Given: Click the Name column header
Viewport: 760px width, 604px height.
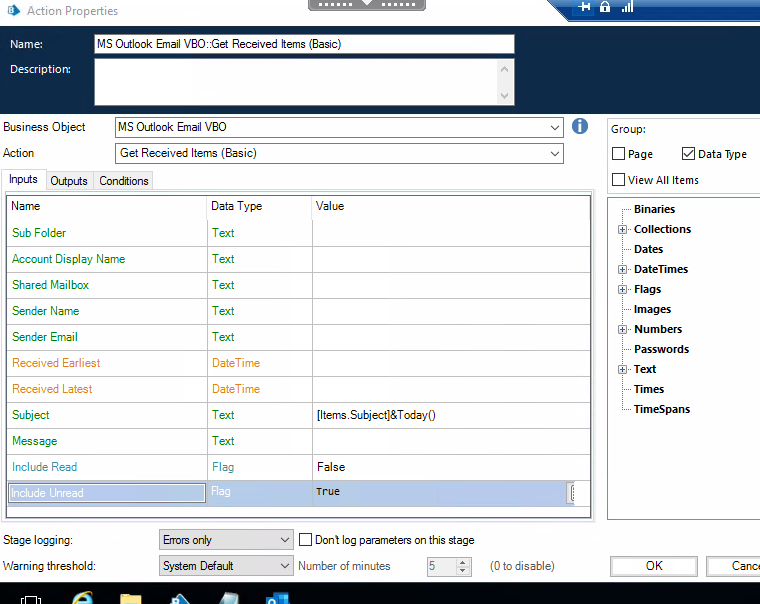Looking at the screenshot, I should point(107,206).
